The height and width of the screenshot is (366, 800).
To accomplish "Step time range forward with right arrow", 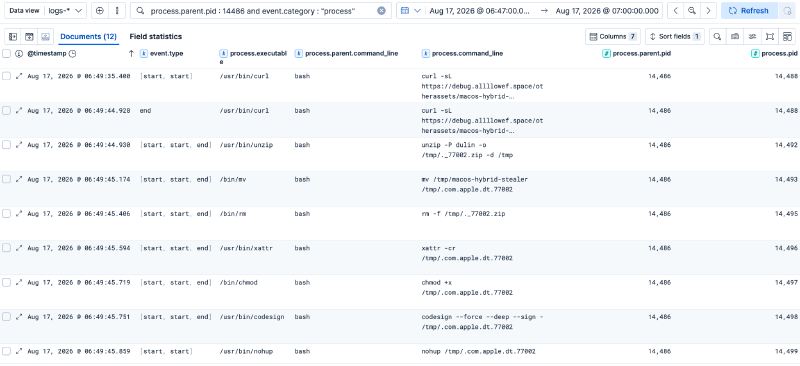I will 708,11.
